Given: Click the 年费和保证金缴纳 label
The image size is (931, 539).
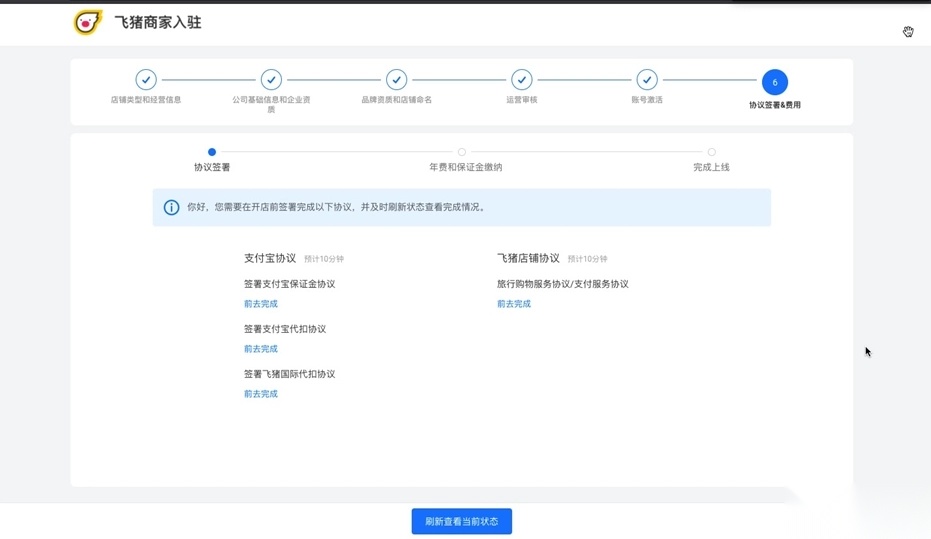Looking at the screenshot, I should point(466,167).
